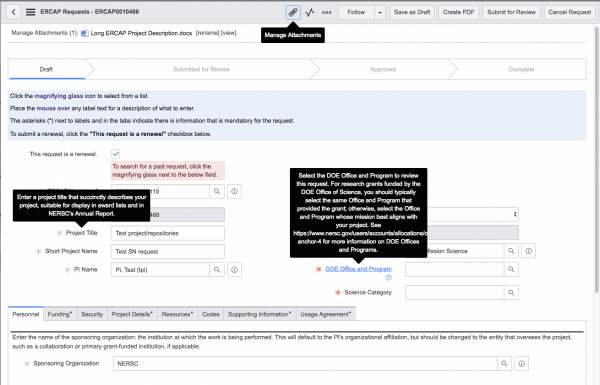Click Save as Draft
This screenshot has height=385, width=600.
point(412,12)
